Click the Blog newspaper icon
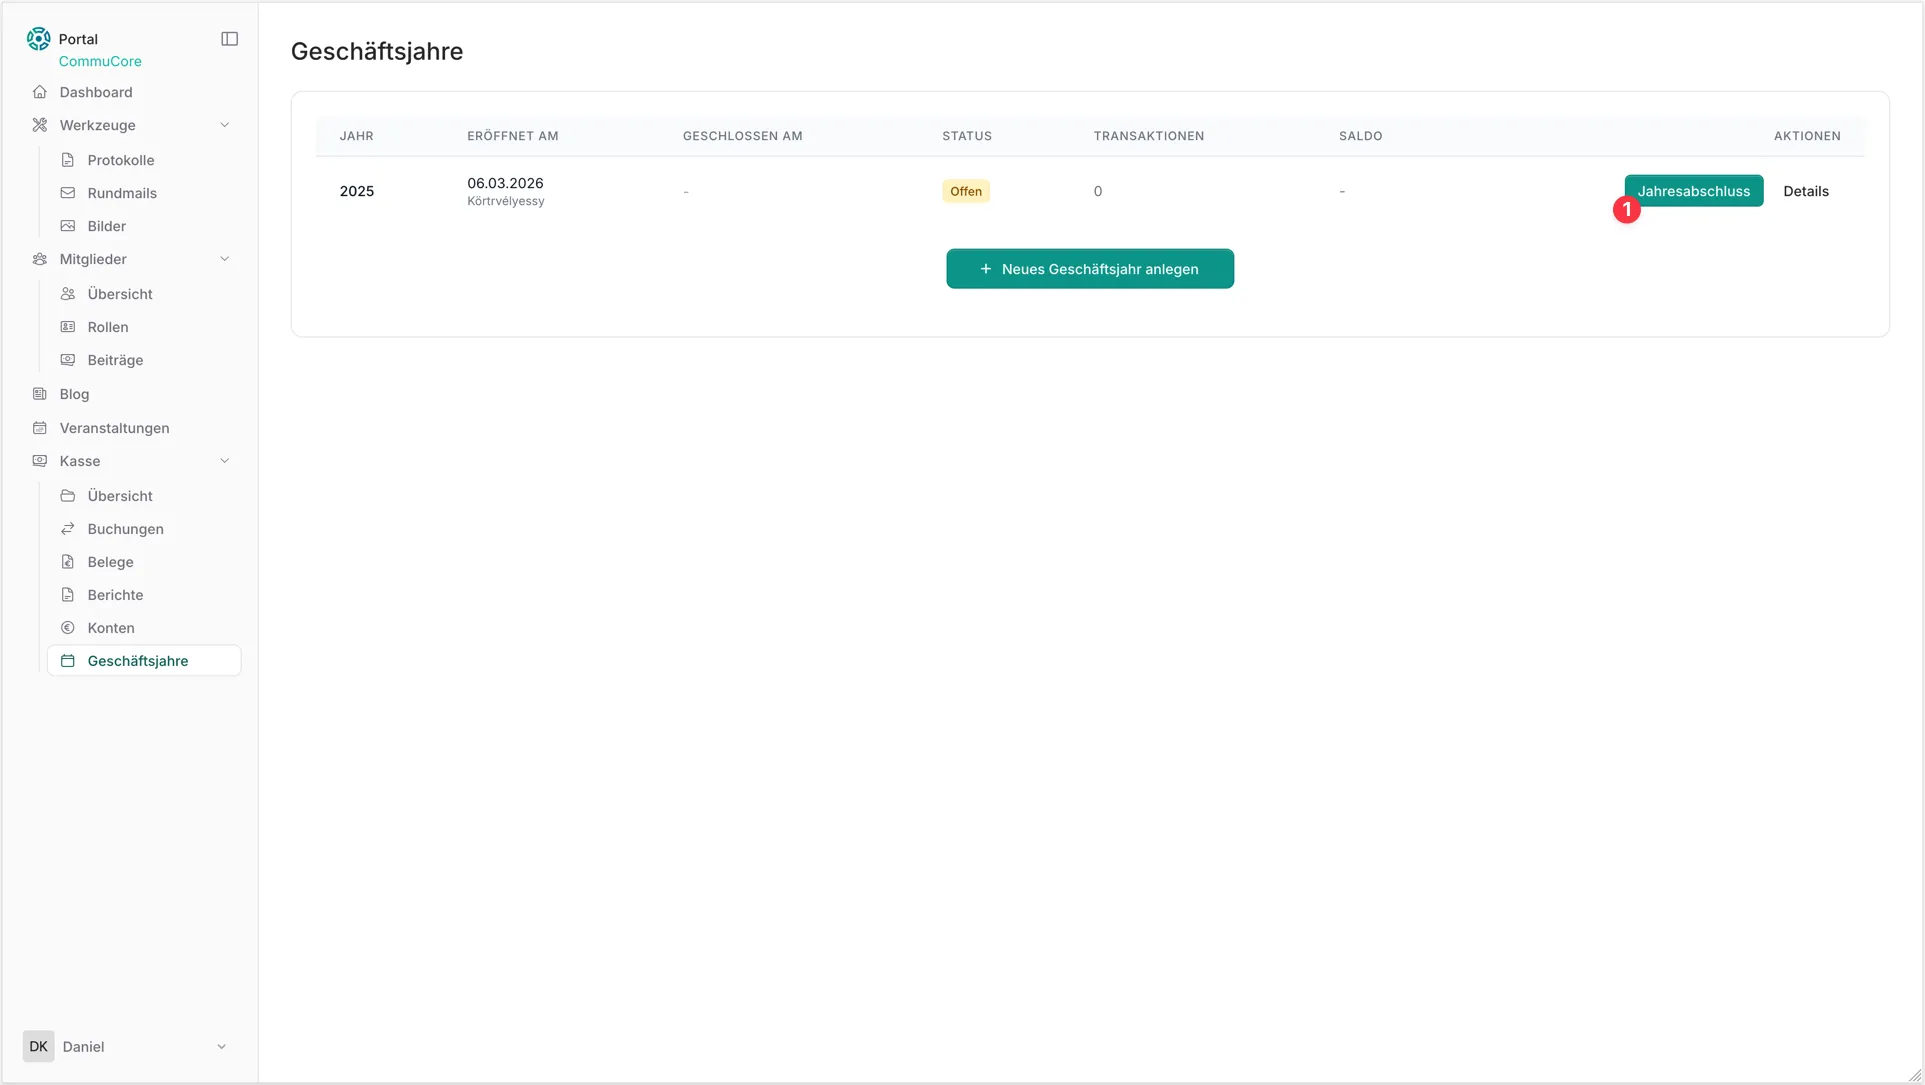Image resolution: width=1925 pixels, height=1085 pixels. pos(40,394)
